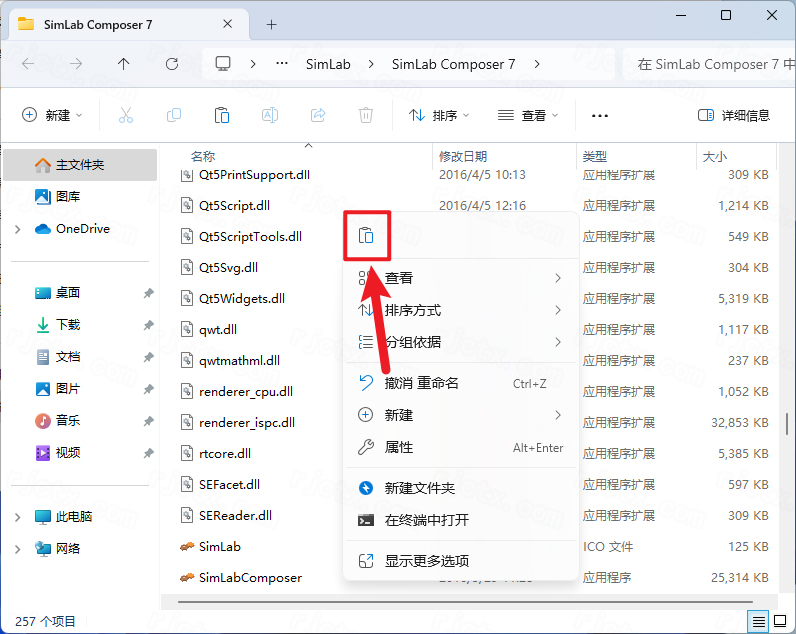Click the Share toolbar icon
The height and width of the screenshot is (634, 796).
[x=318, y=115]
